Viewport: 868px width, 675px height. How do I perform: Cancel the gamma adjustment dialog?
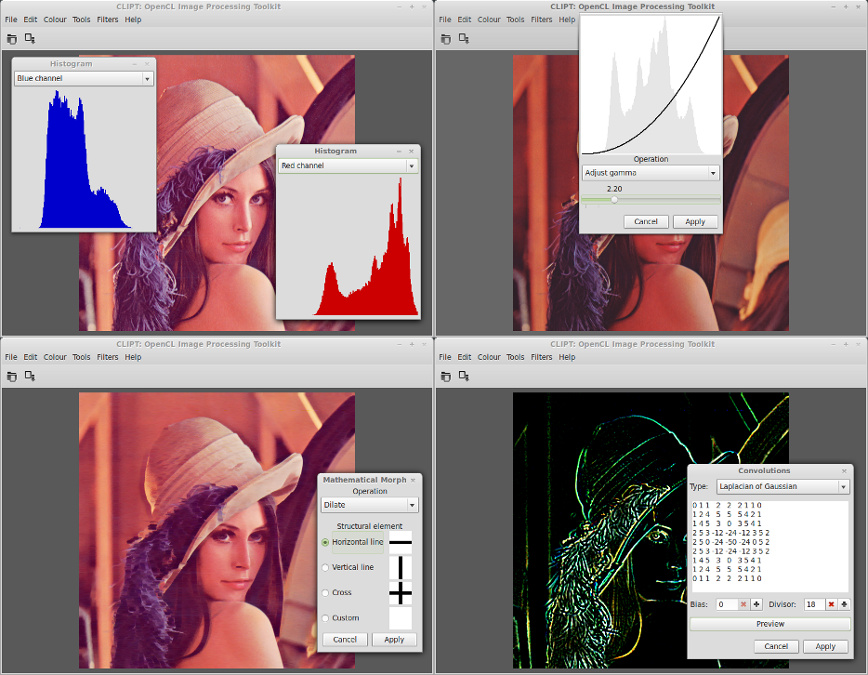[646, 221]
